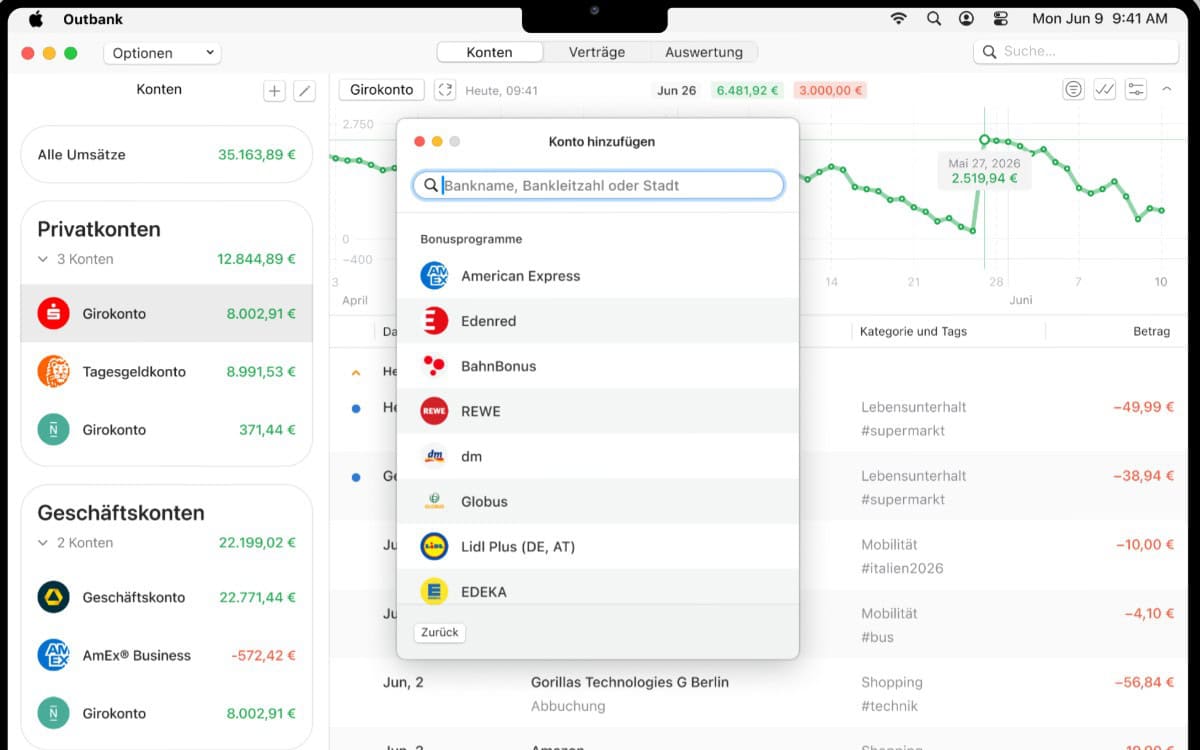Open the Apple menu

pyautogui.click(x=36, y=18)
